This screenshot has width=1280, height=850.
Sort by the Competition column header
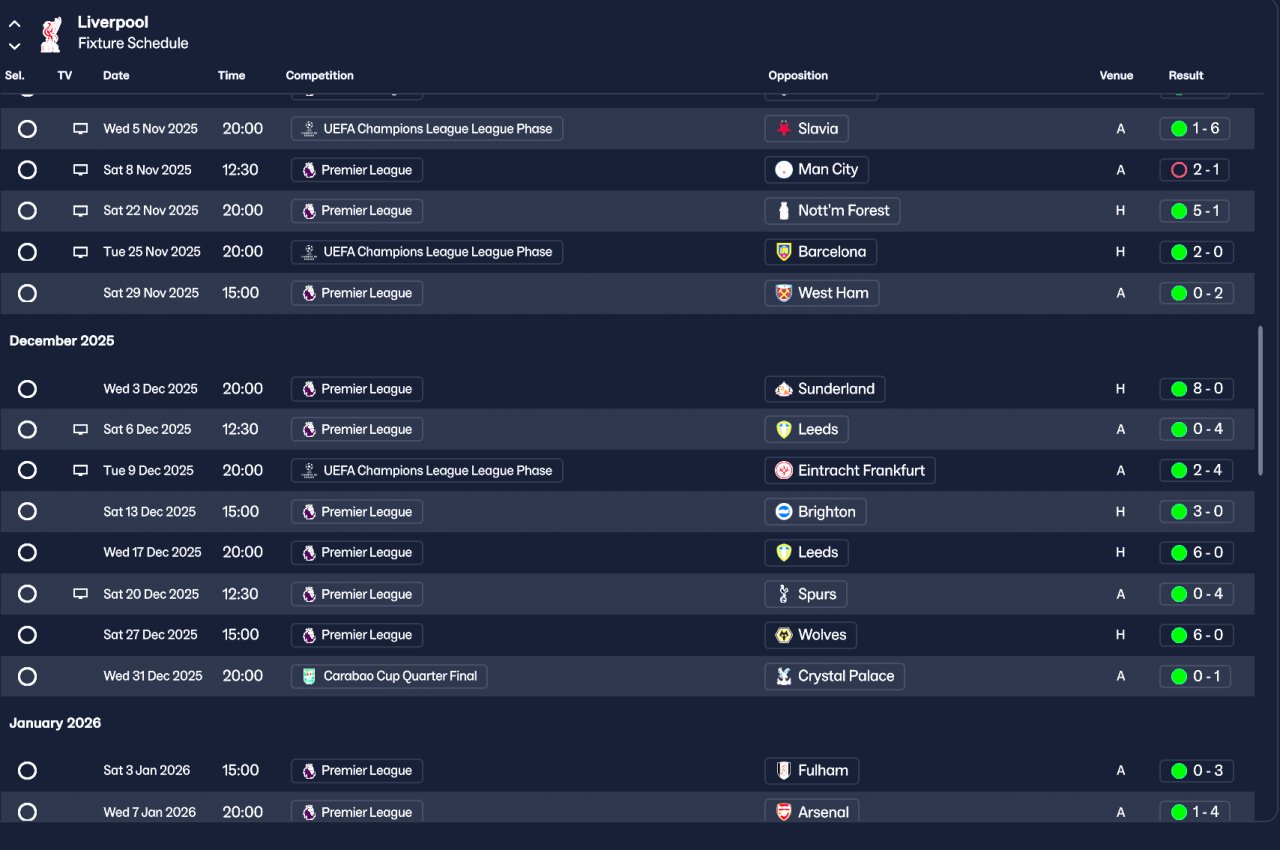coord(319,76)
